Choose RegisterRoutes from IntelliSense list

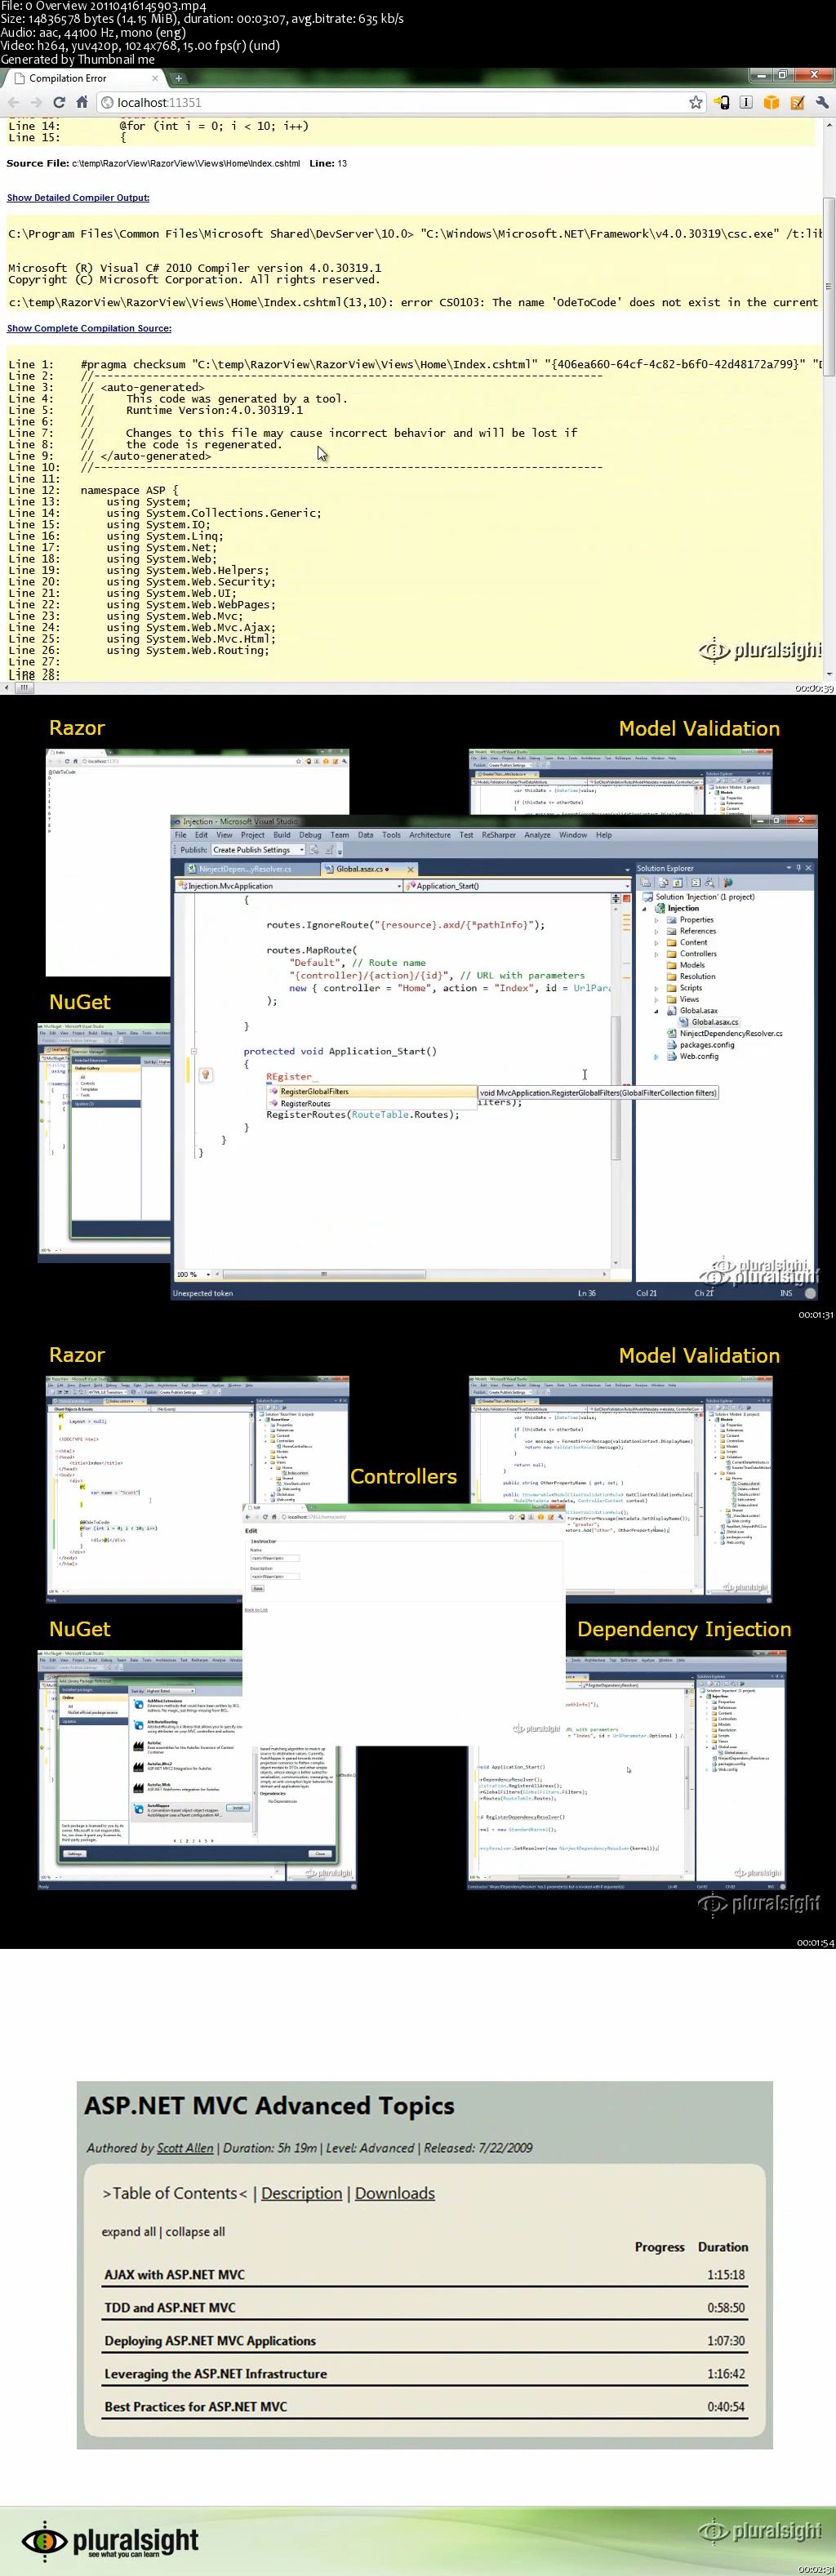(372, 1103)
